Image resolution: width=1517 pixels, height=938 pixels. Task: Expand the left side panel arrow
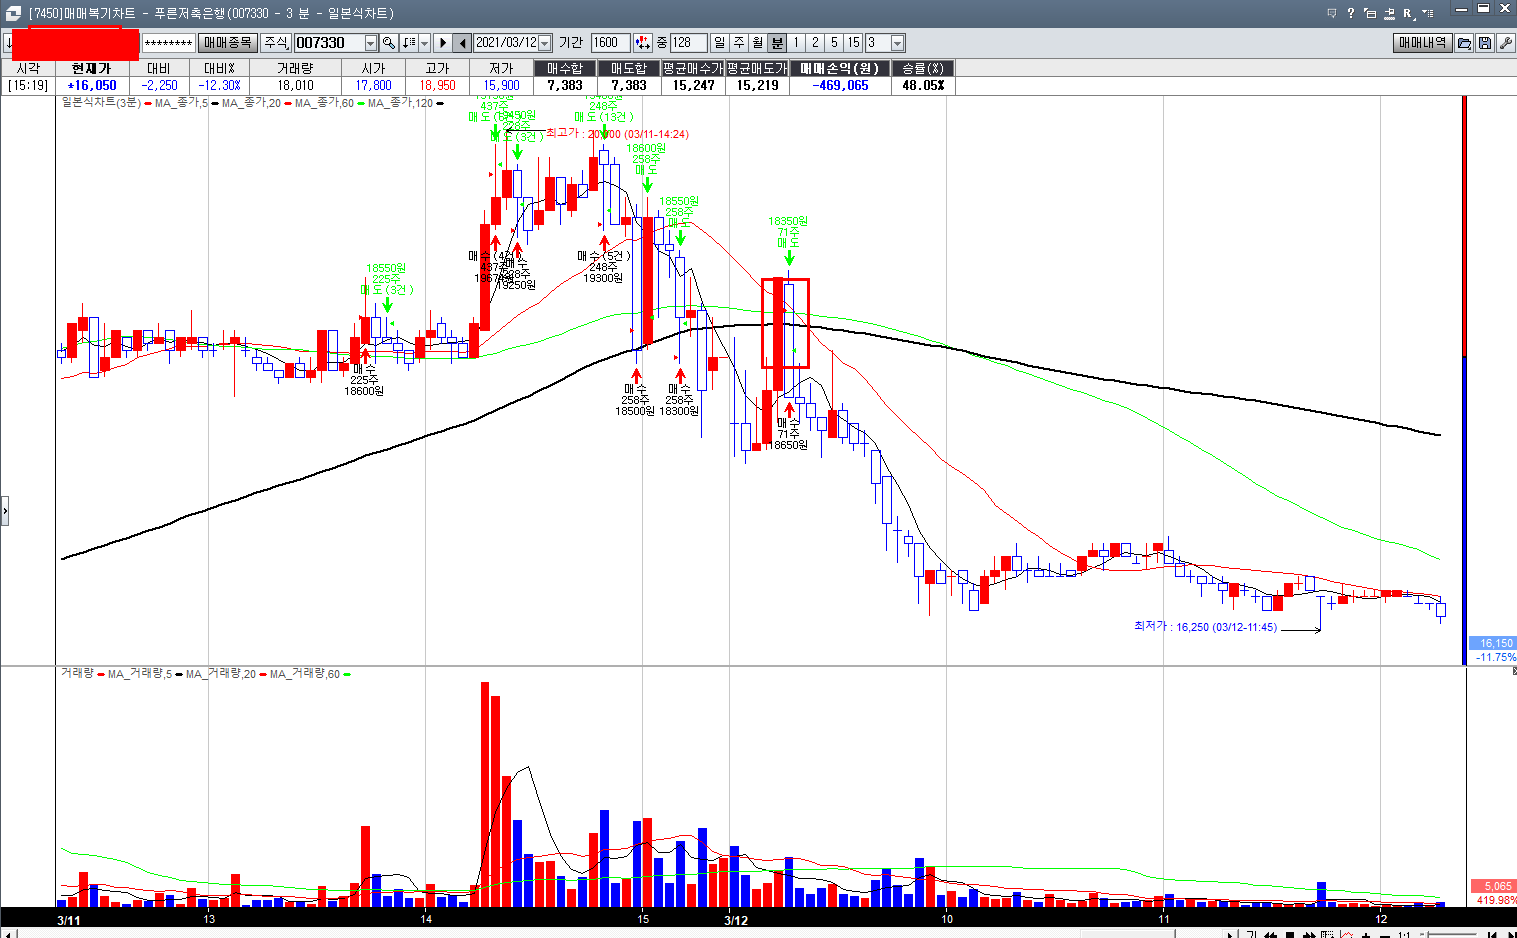click(4, 510)
